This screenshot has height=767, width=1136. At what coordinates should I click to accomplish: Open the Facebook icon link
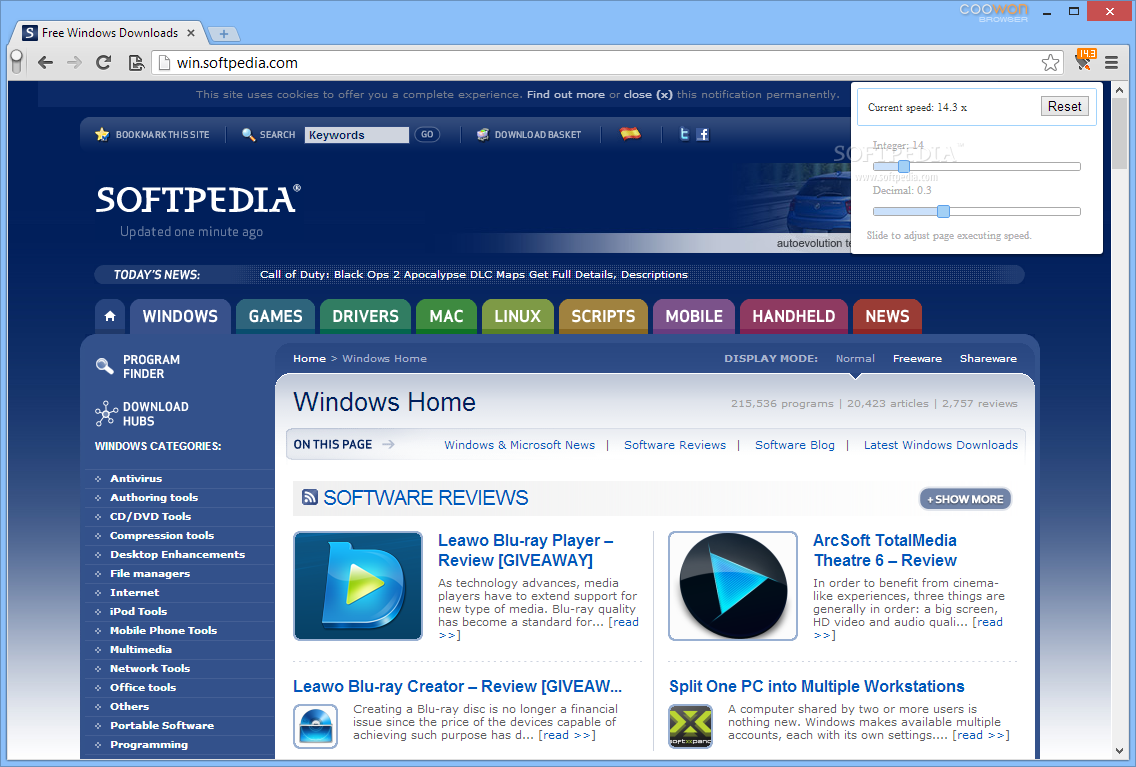coord(703,134)
